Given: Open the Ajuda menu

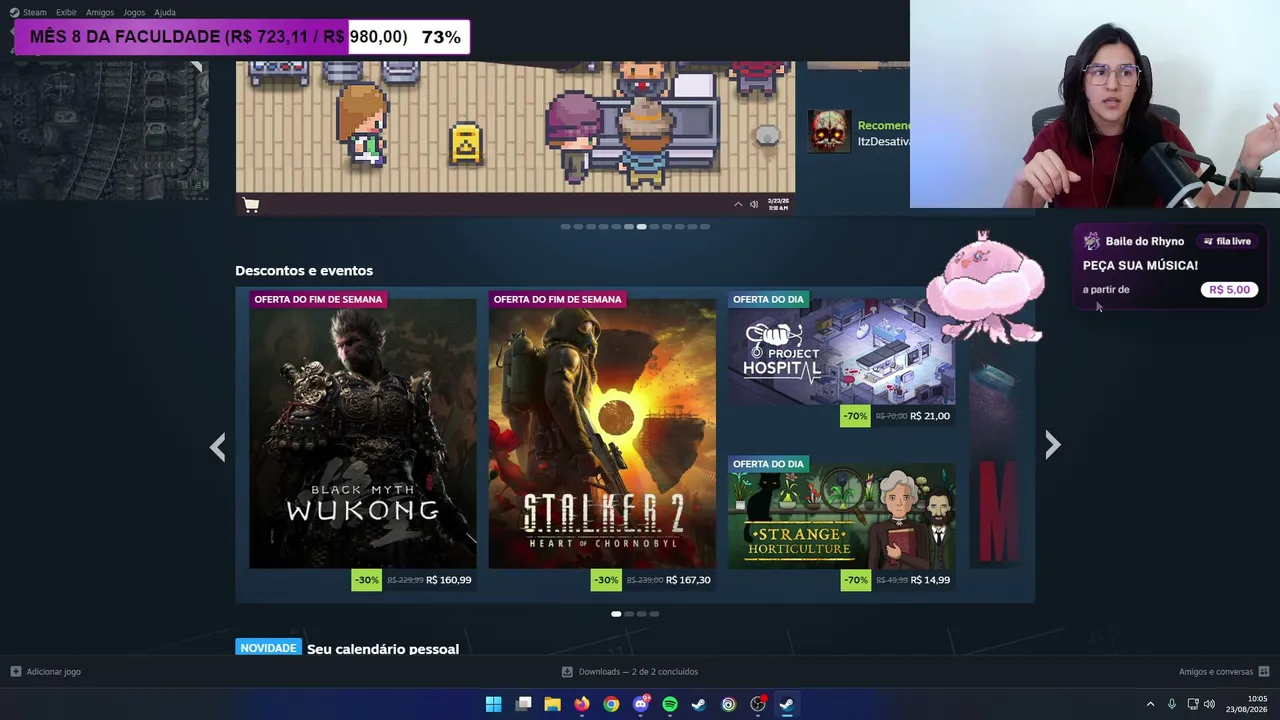Looking at the screenshot, I should coord(165,12).
